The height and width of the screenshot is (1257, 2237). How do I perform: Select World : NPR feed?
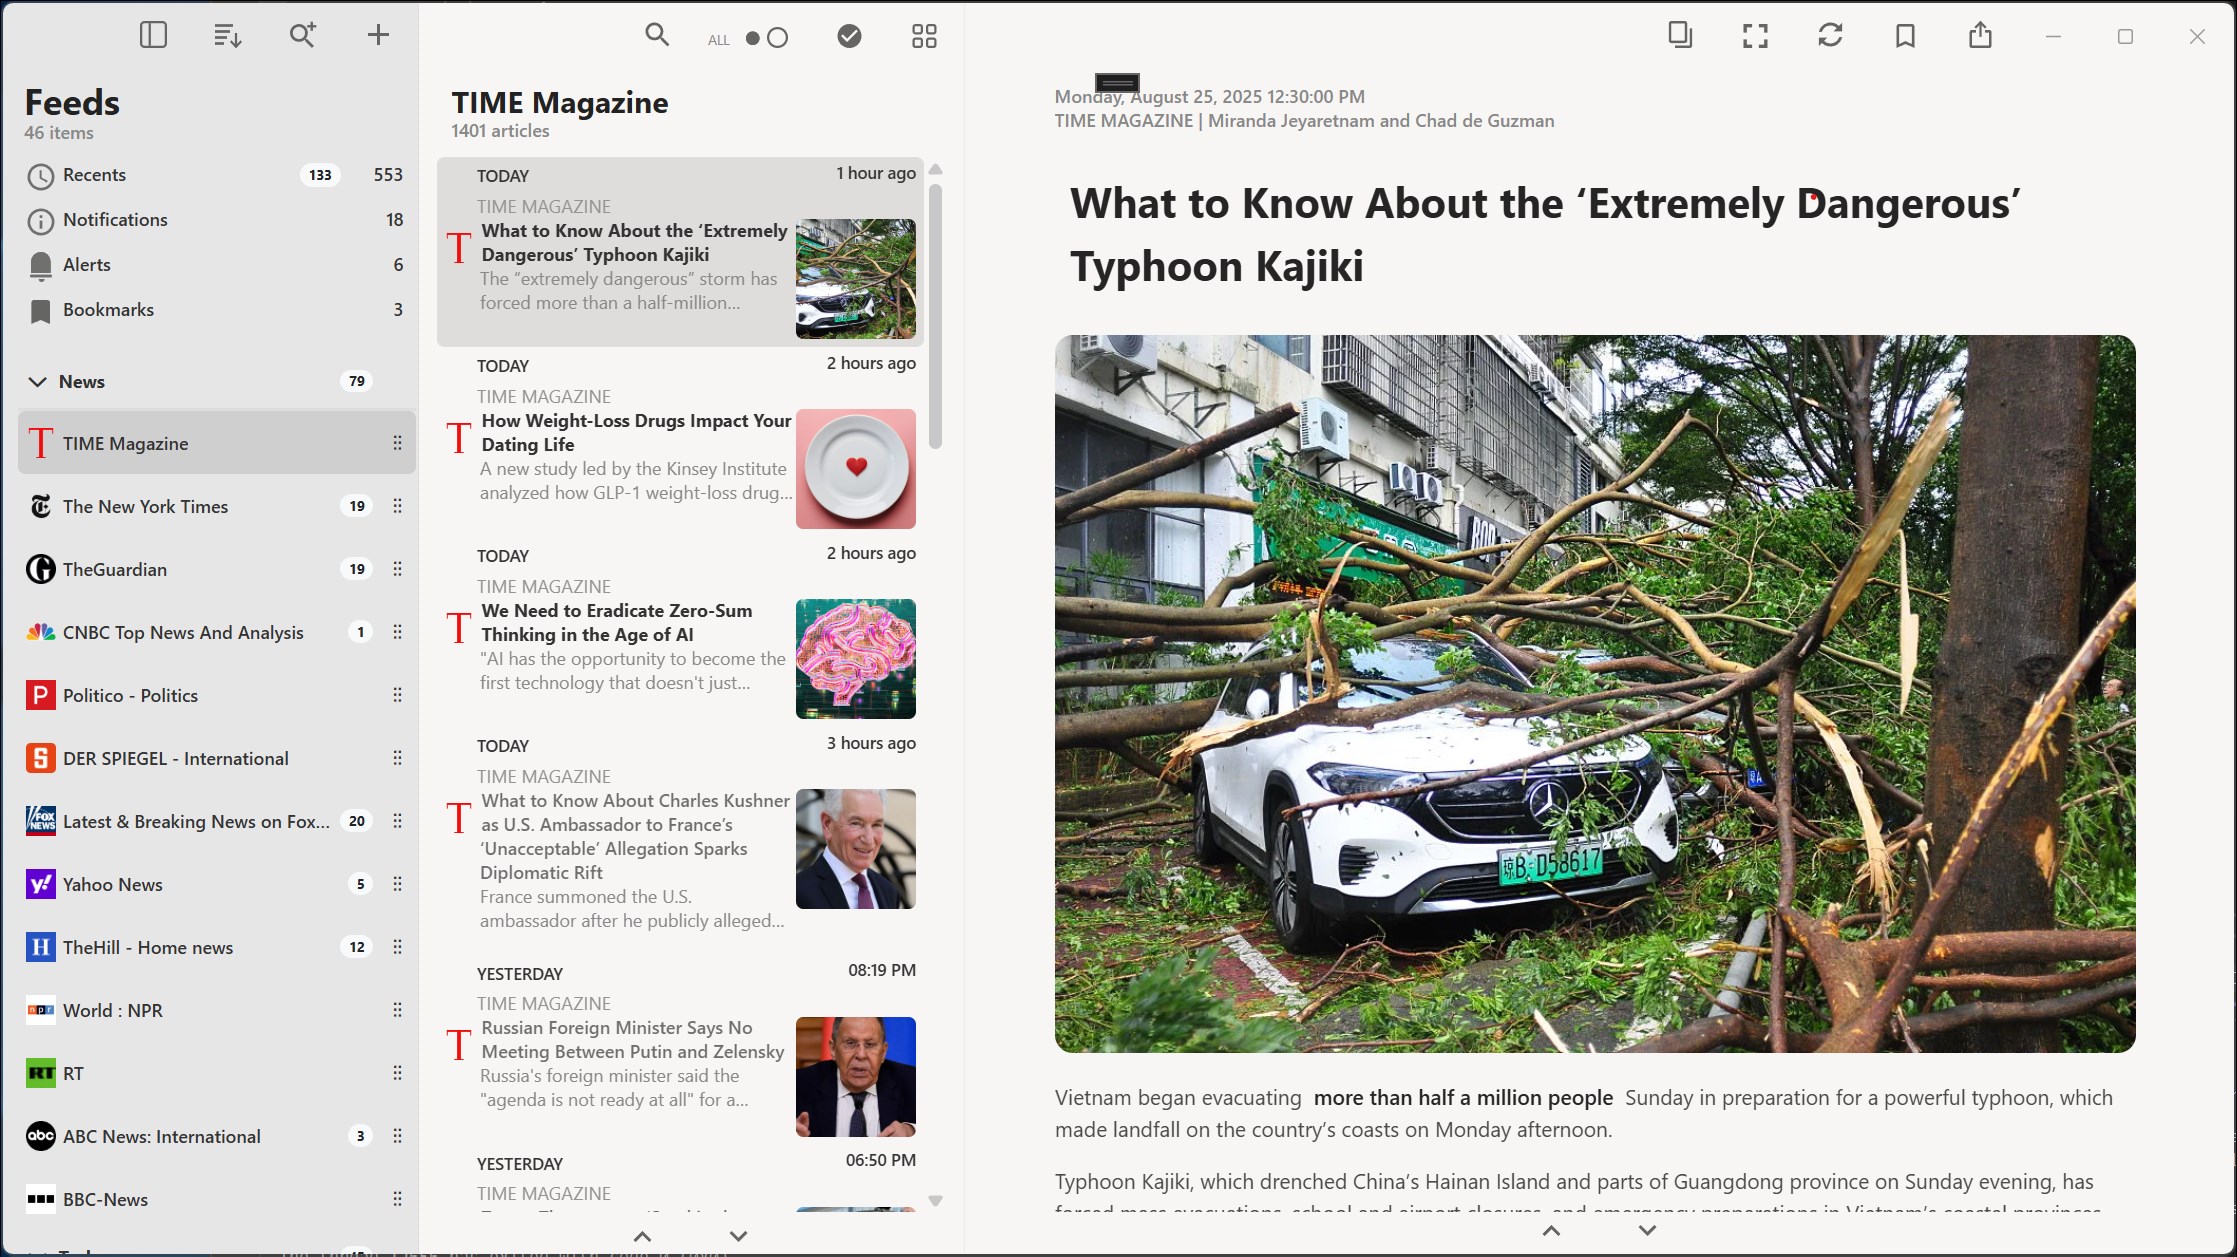tap(217, 1010)
